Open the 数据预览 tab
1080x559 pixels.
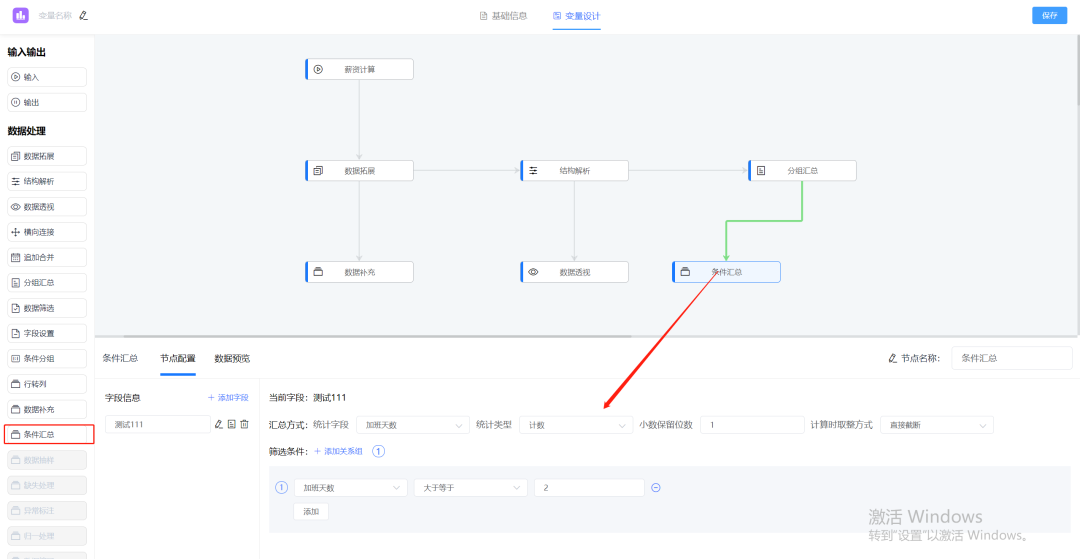coord(232,358)
